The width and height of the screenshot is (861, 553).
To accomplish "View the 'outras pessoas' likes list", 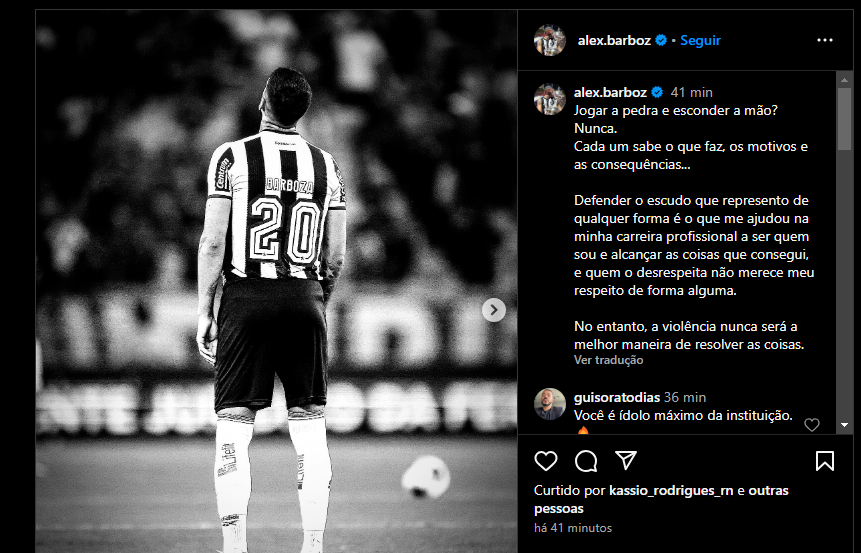I will tap(661, 499).
